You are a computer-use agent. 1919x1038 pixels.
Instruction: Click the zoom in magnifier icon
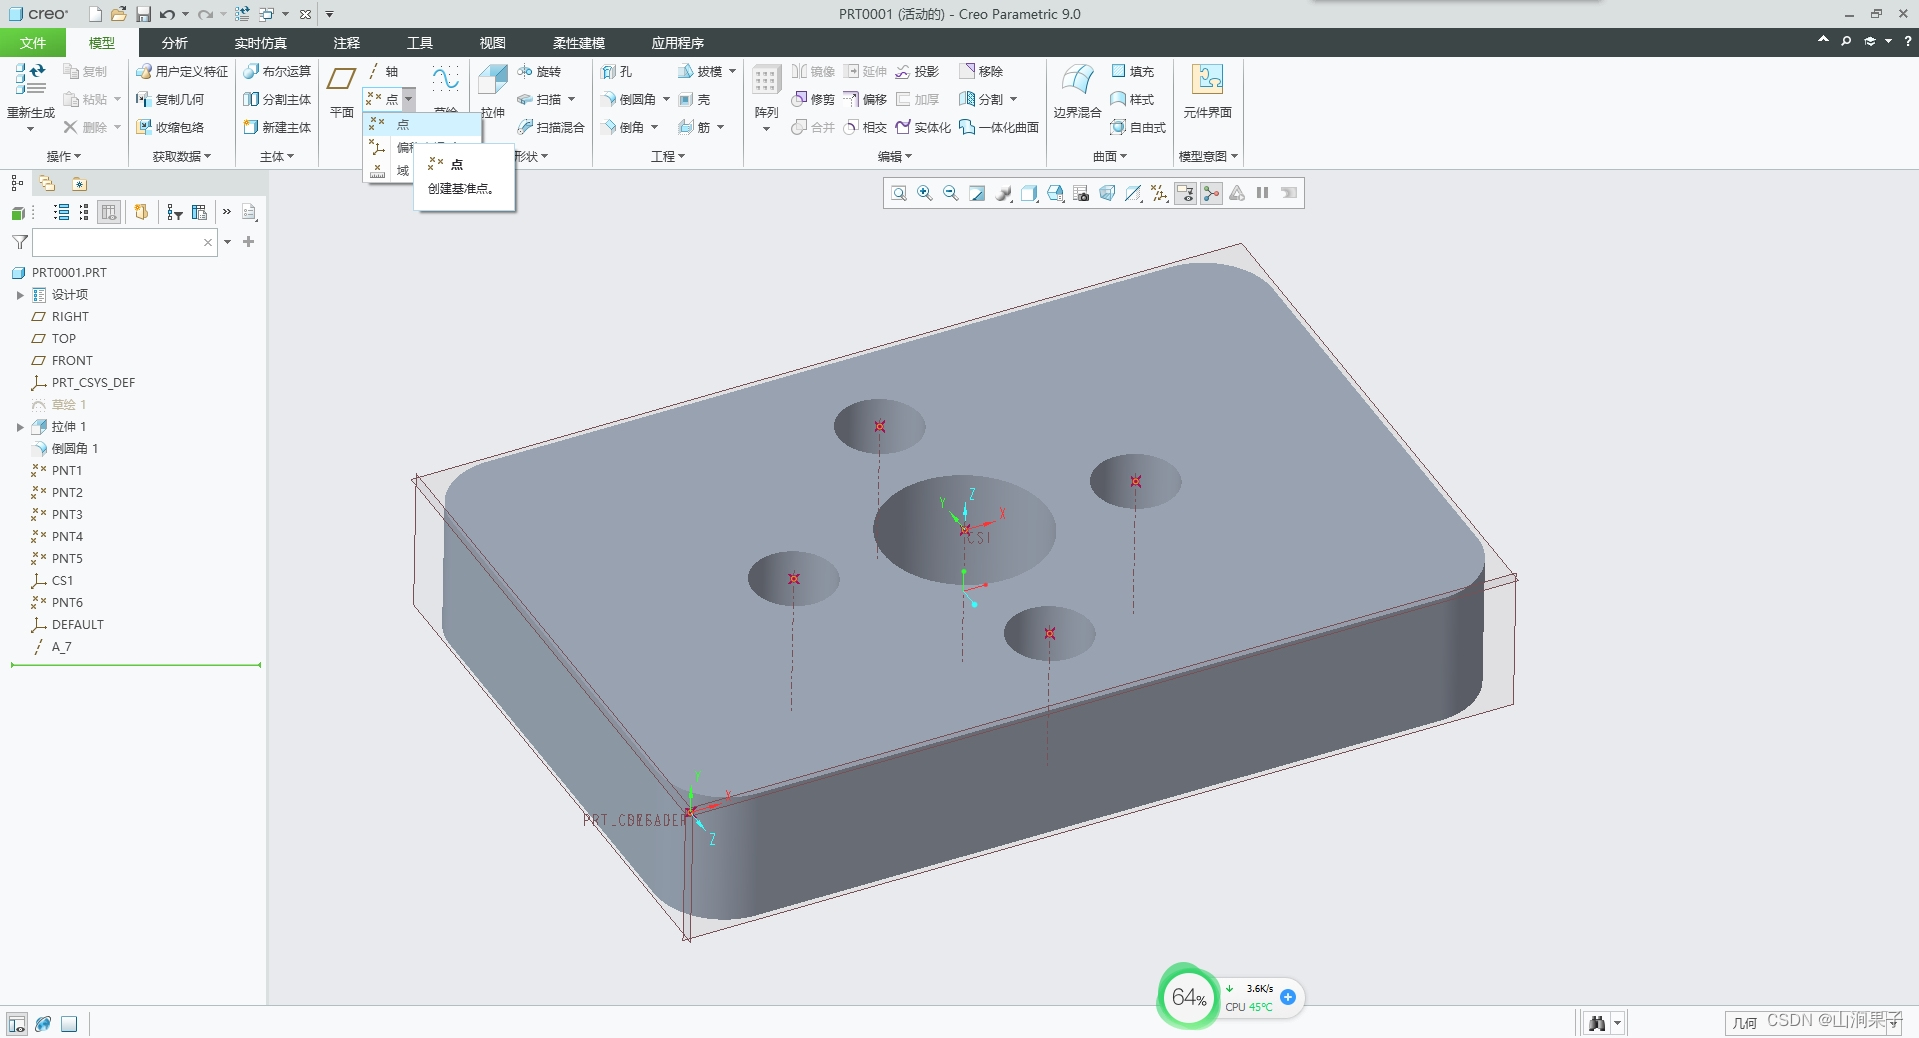(x=925, y=193)
